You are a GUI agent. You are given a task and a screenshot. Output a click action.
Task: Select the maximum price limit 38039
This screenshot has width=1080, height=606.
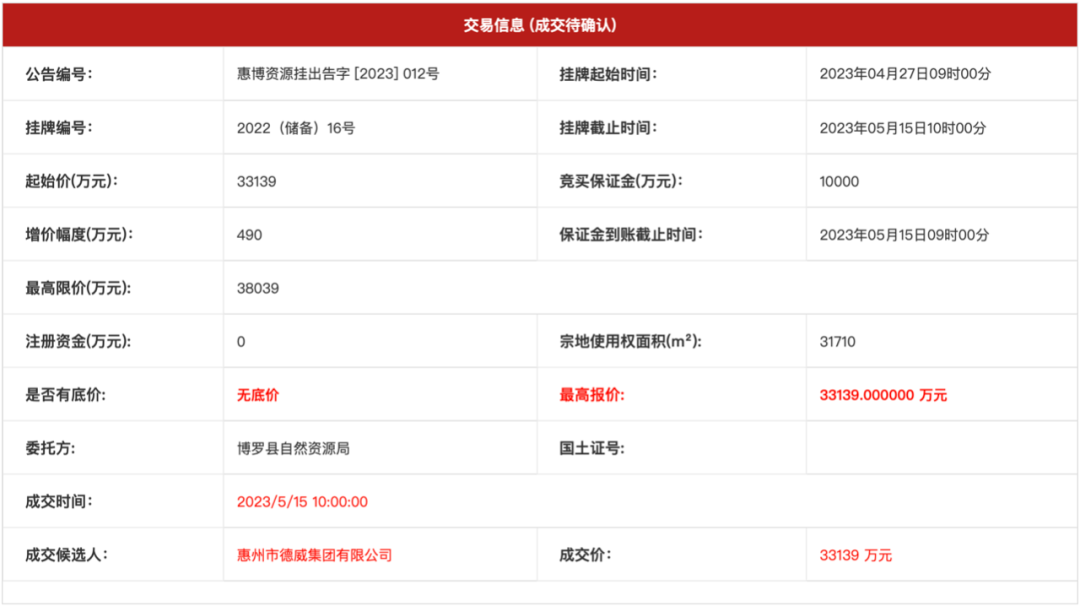point(257,288)
